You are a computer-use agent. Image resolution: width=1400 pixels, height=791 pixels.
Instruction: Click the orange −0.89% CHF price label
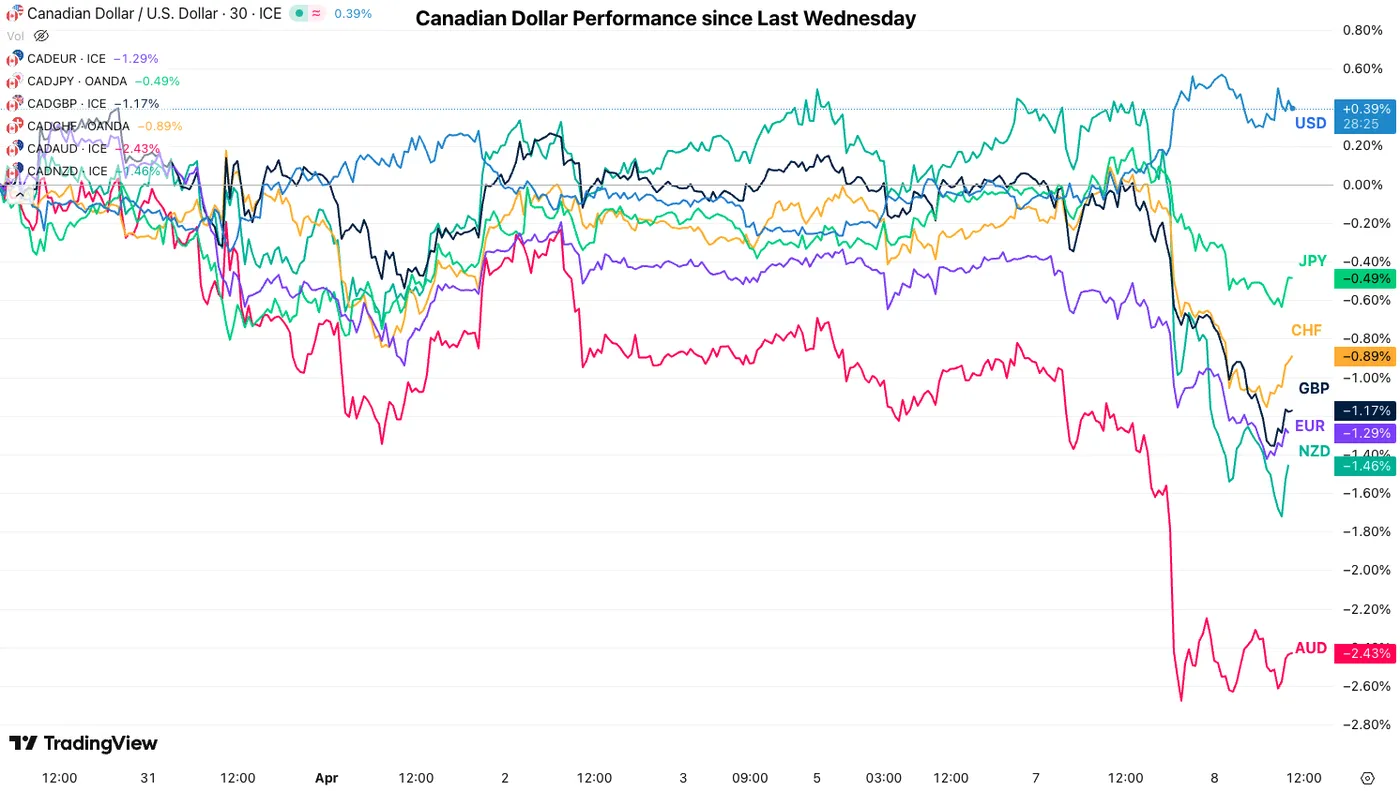[1365, 356]
